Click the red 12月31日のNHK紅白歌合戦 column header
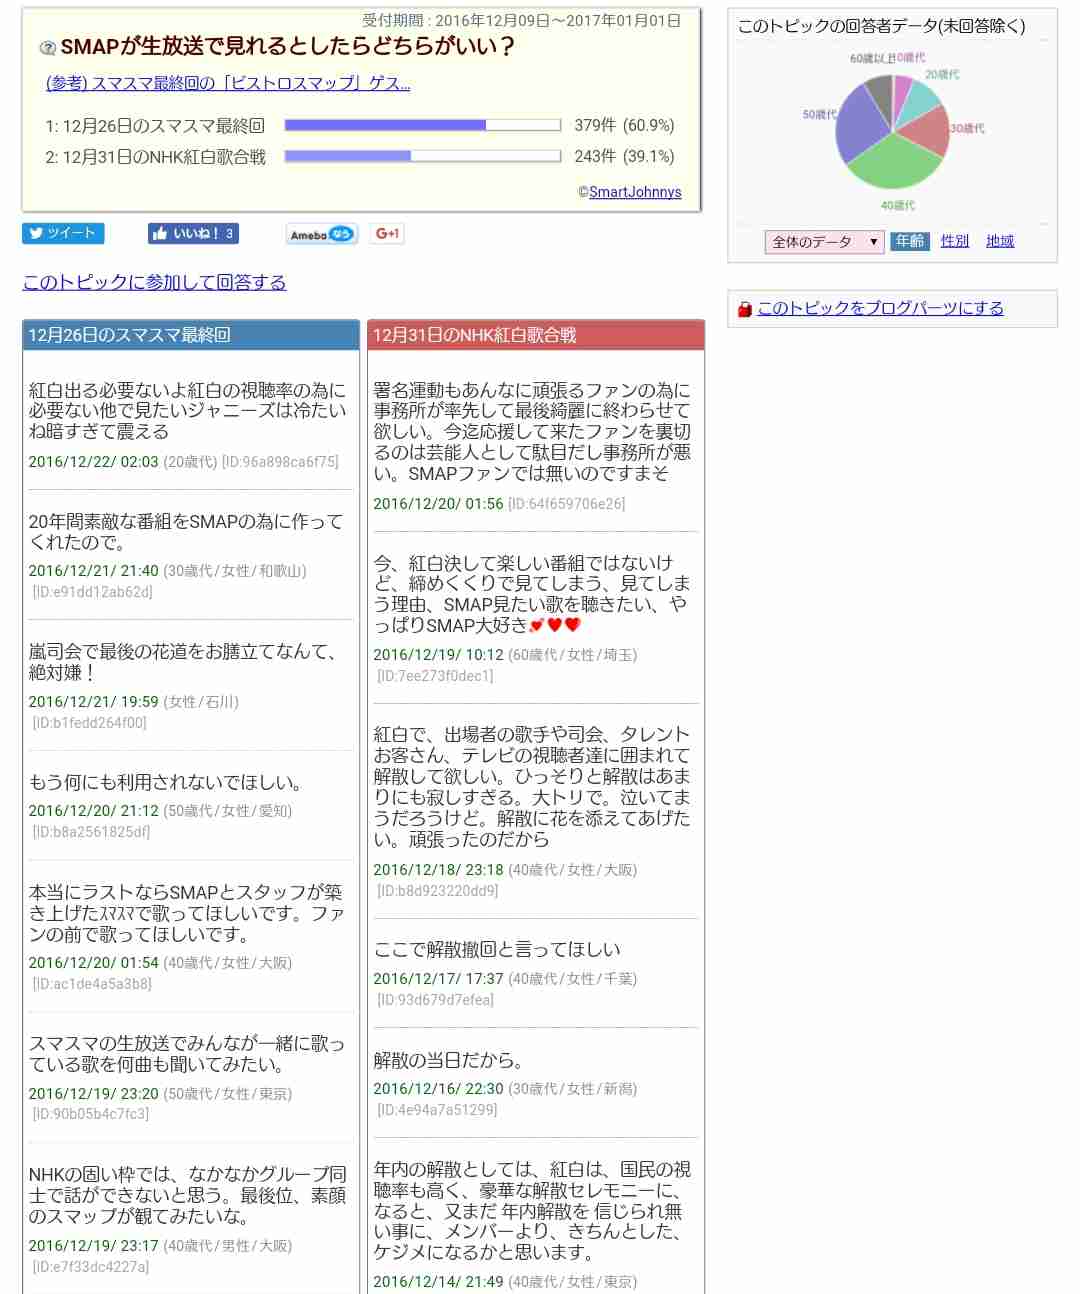The image size is (1080, 1294). pos(536,335)
